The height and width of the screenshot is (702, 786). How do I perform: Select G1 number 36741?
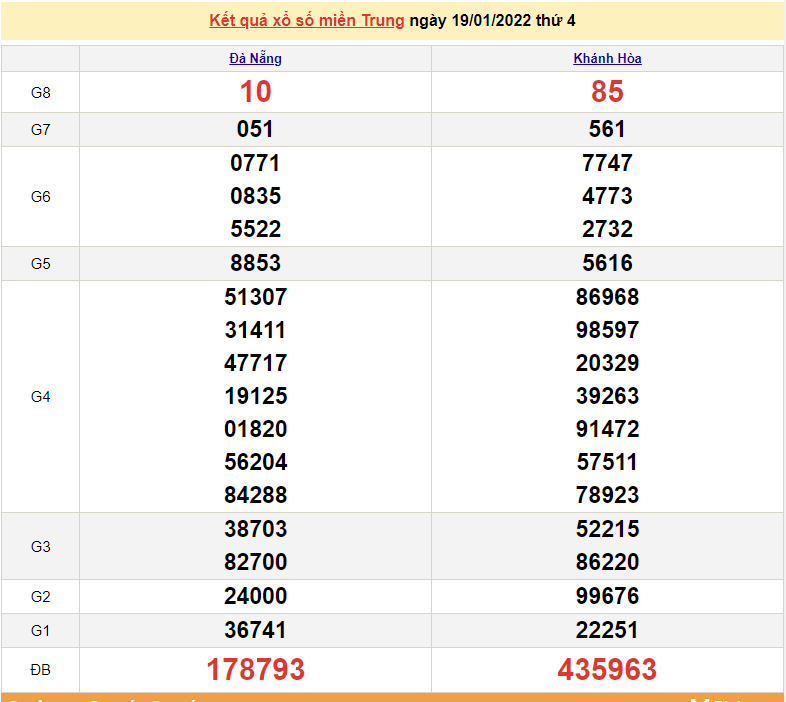click(x=255, y=631)
